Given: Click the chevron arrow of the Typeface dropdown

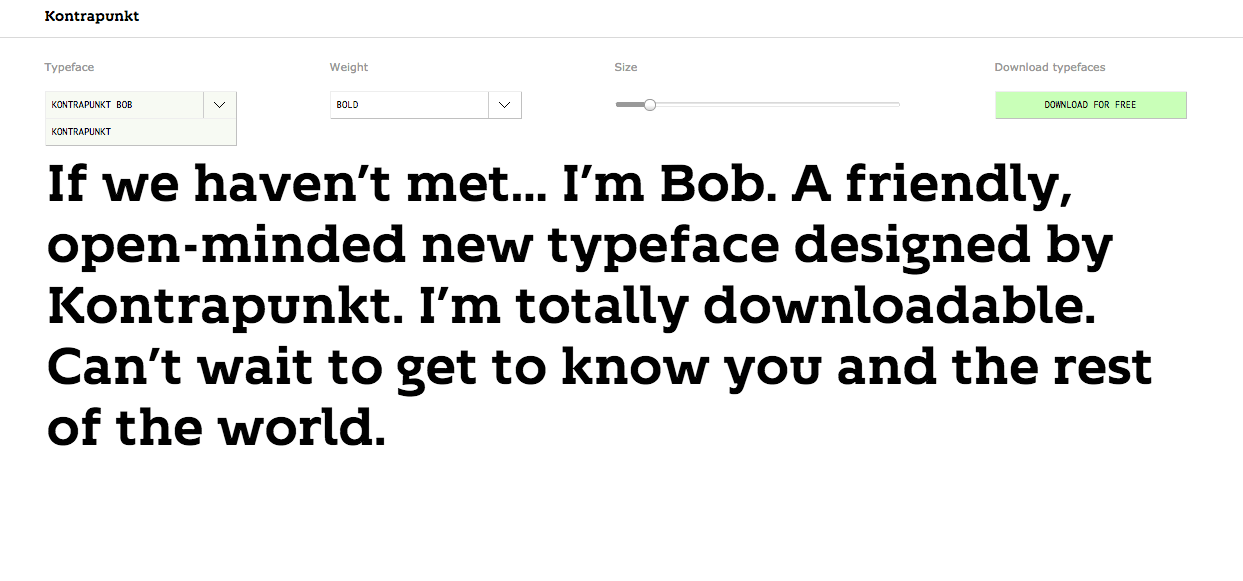Looking at the screenshot, I should (220, 105).
